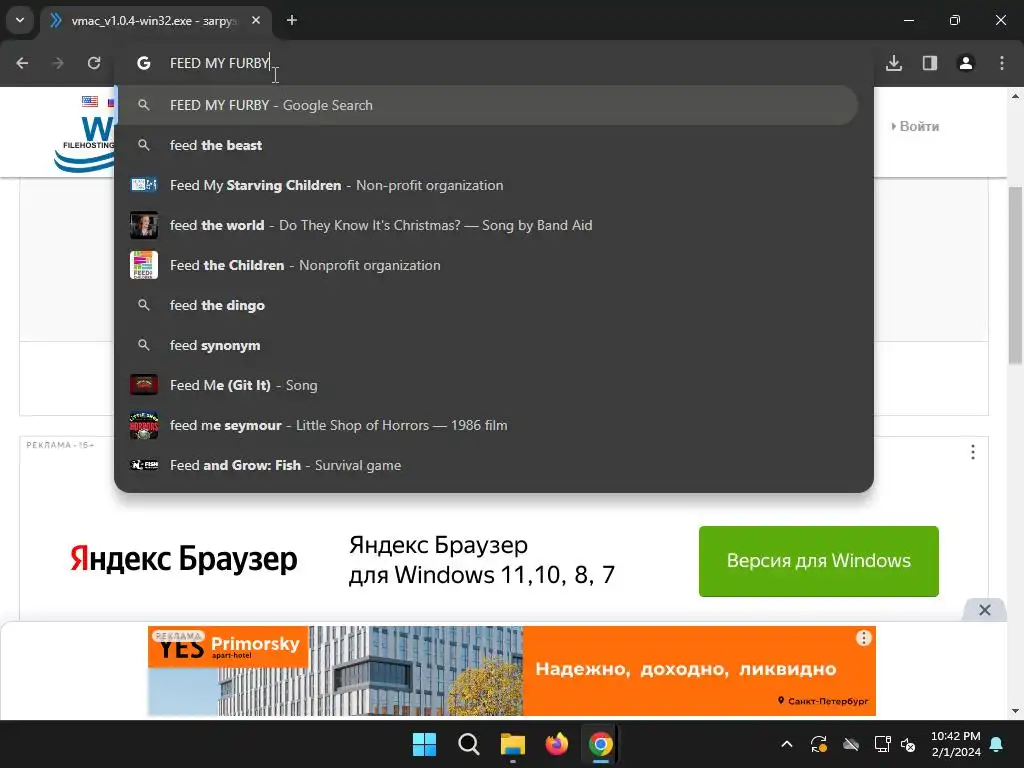Open the tab search chevron
This screenshot has width=1024, height=768.
pos(20,20)
